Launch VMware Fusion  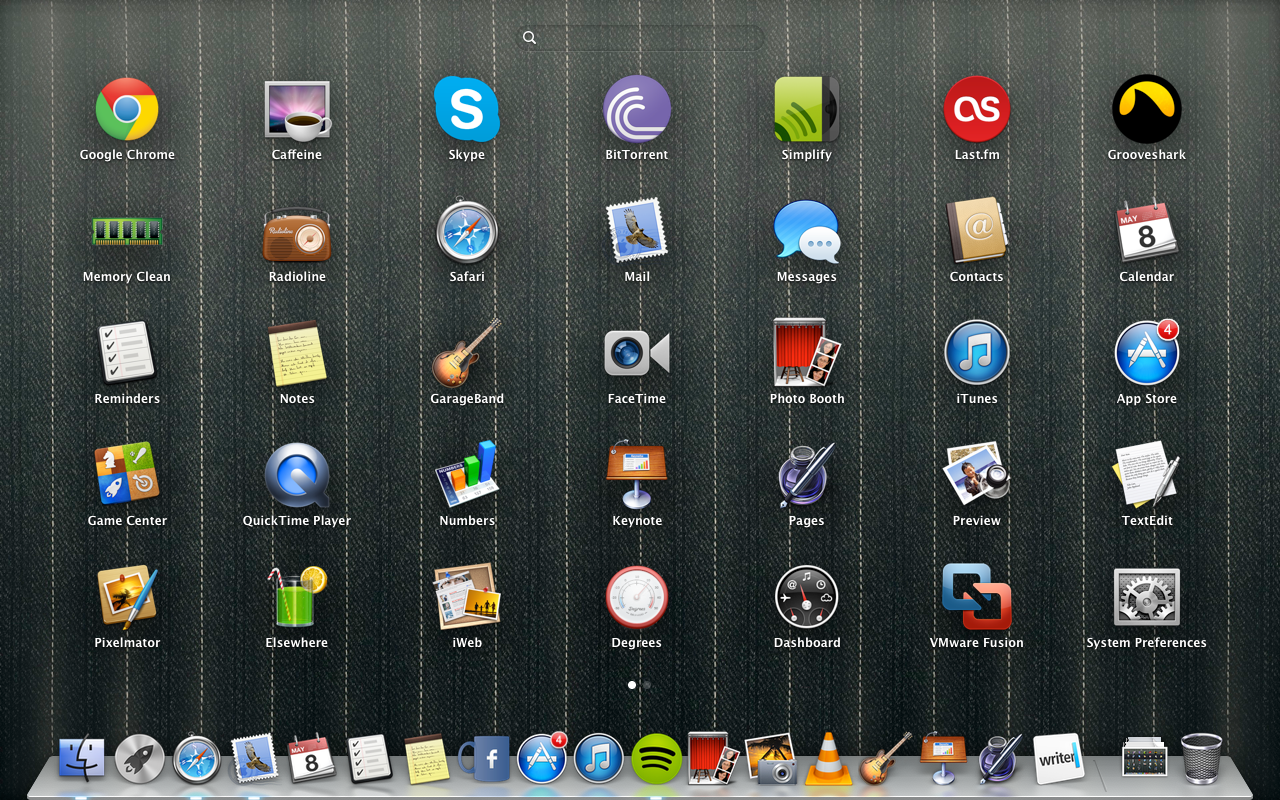click(x=977, y=597)
